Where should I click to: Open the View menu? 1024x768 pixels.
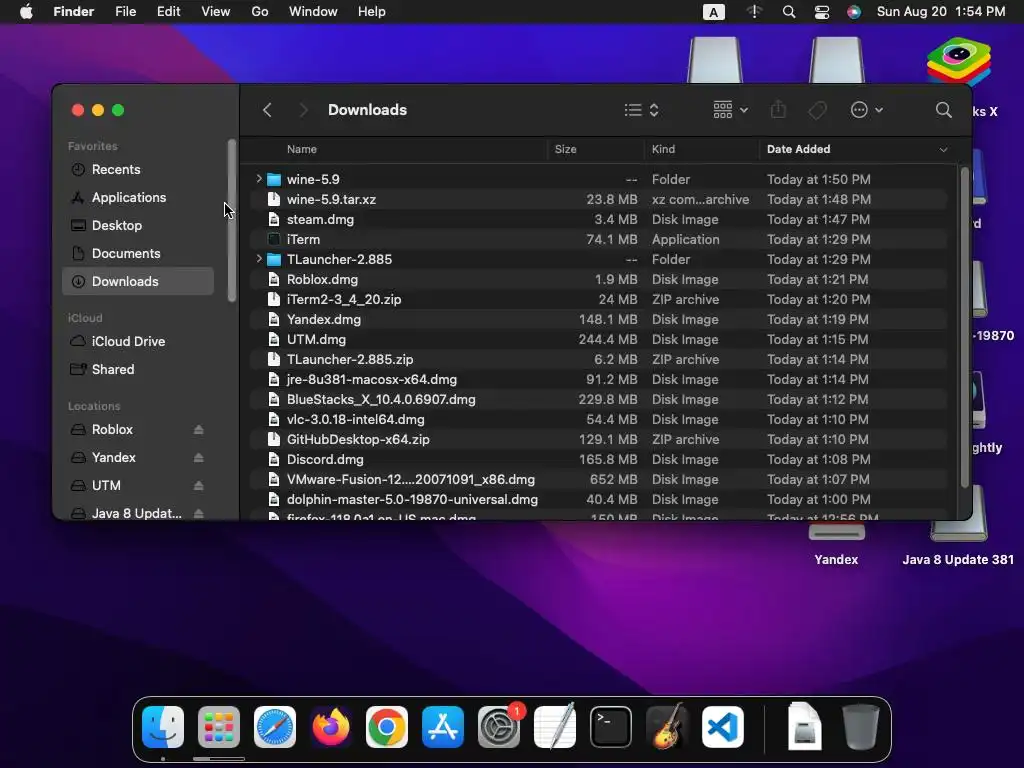(x=216, y=12)
